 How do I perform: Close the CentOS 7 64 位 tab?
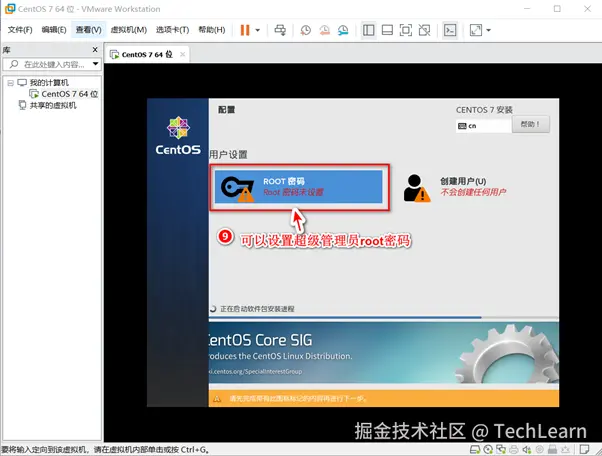[x=183, y=55]
